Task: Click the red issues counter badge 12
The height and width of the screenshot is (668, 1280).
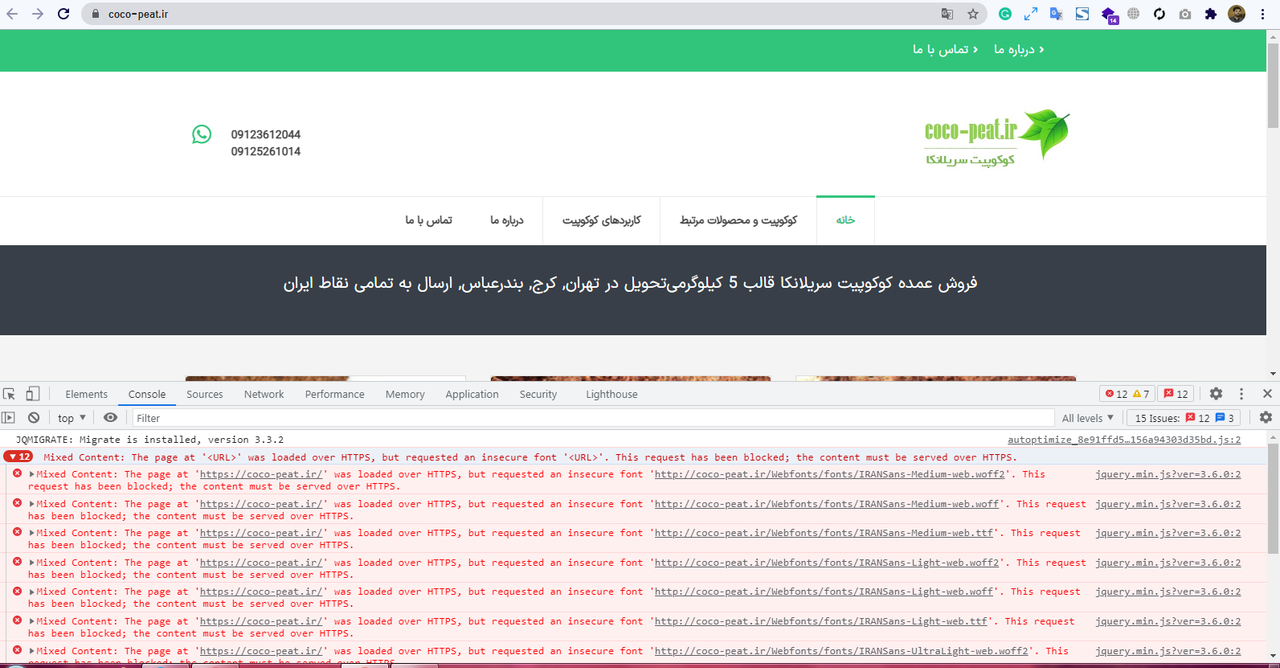Action: pos(1175,394)
